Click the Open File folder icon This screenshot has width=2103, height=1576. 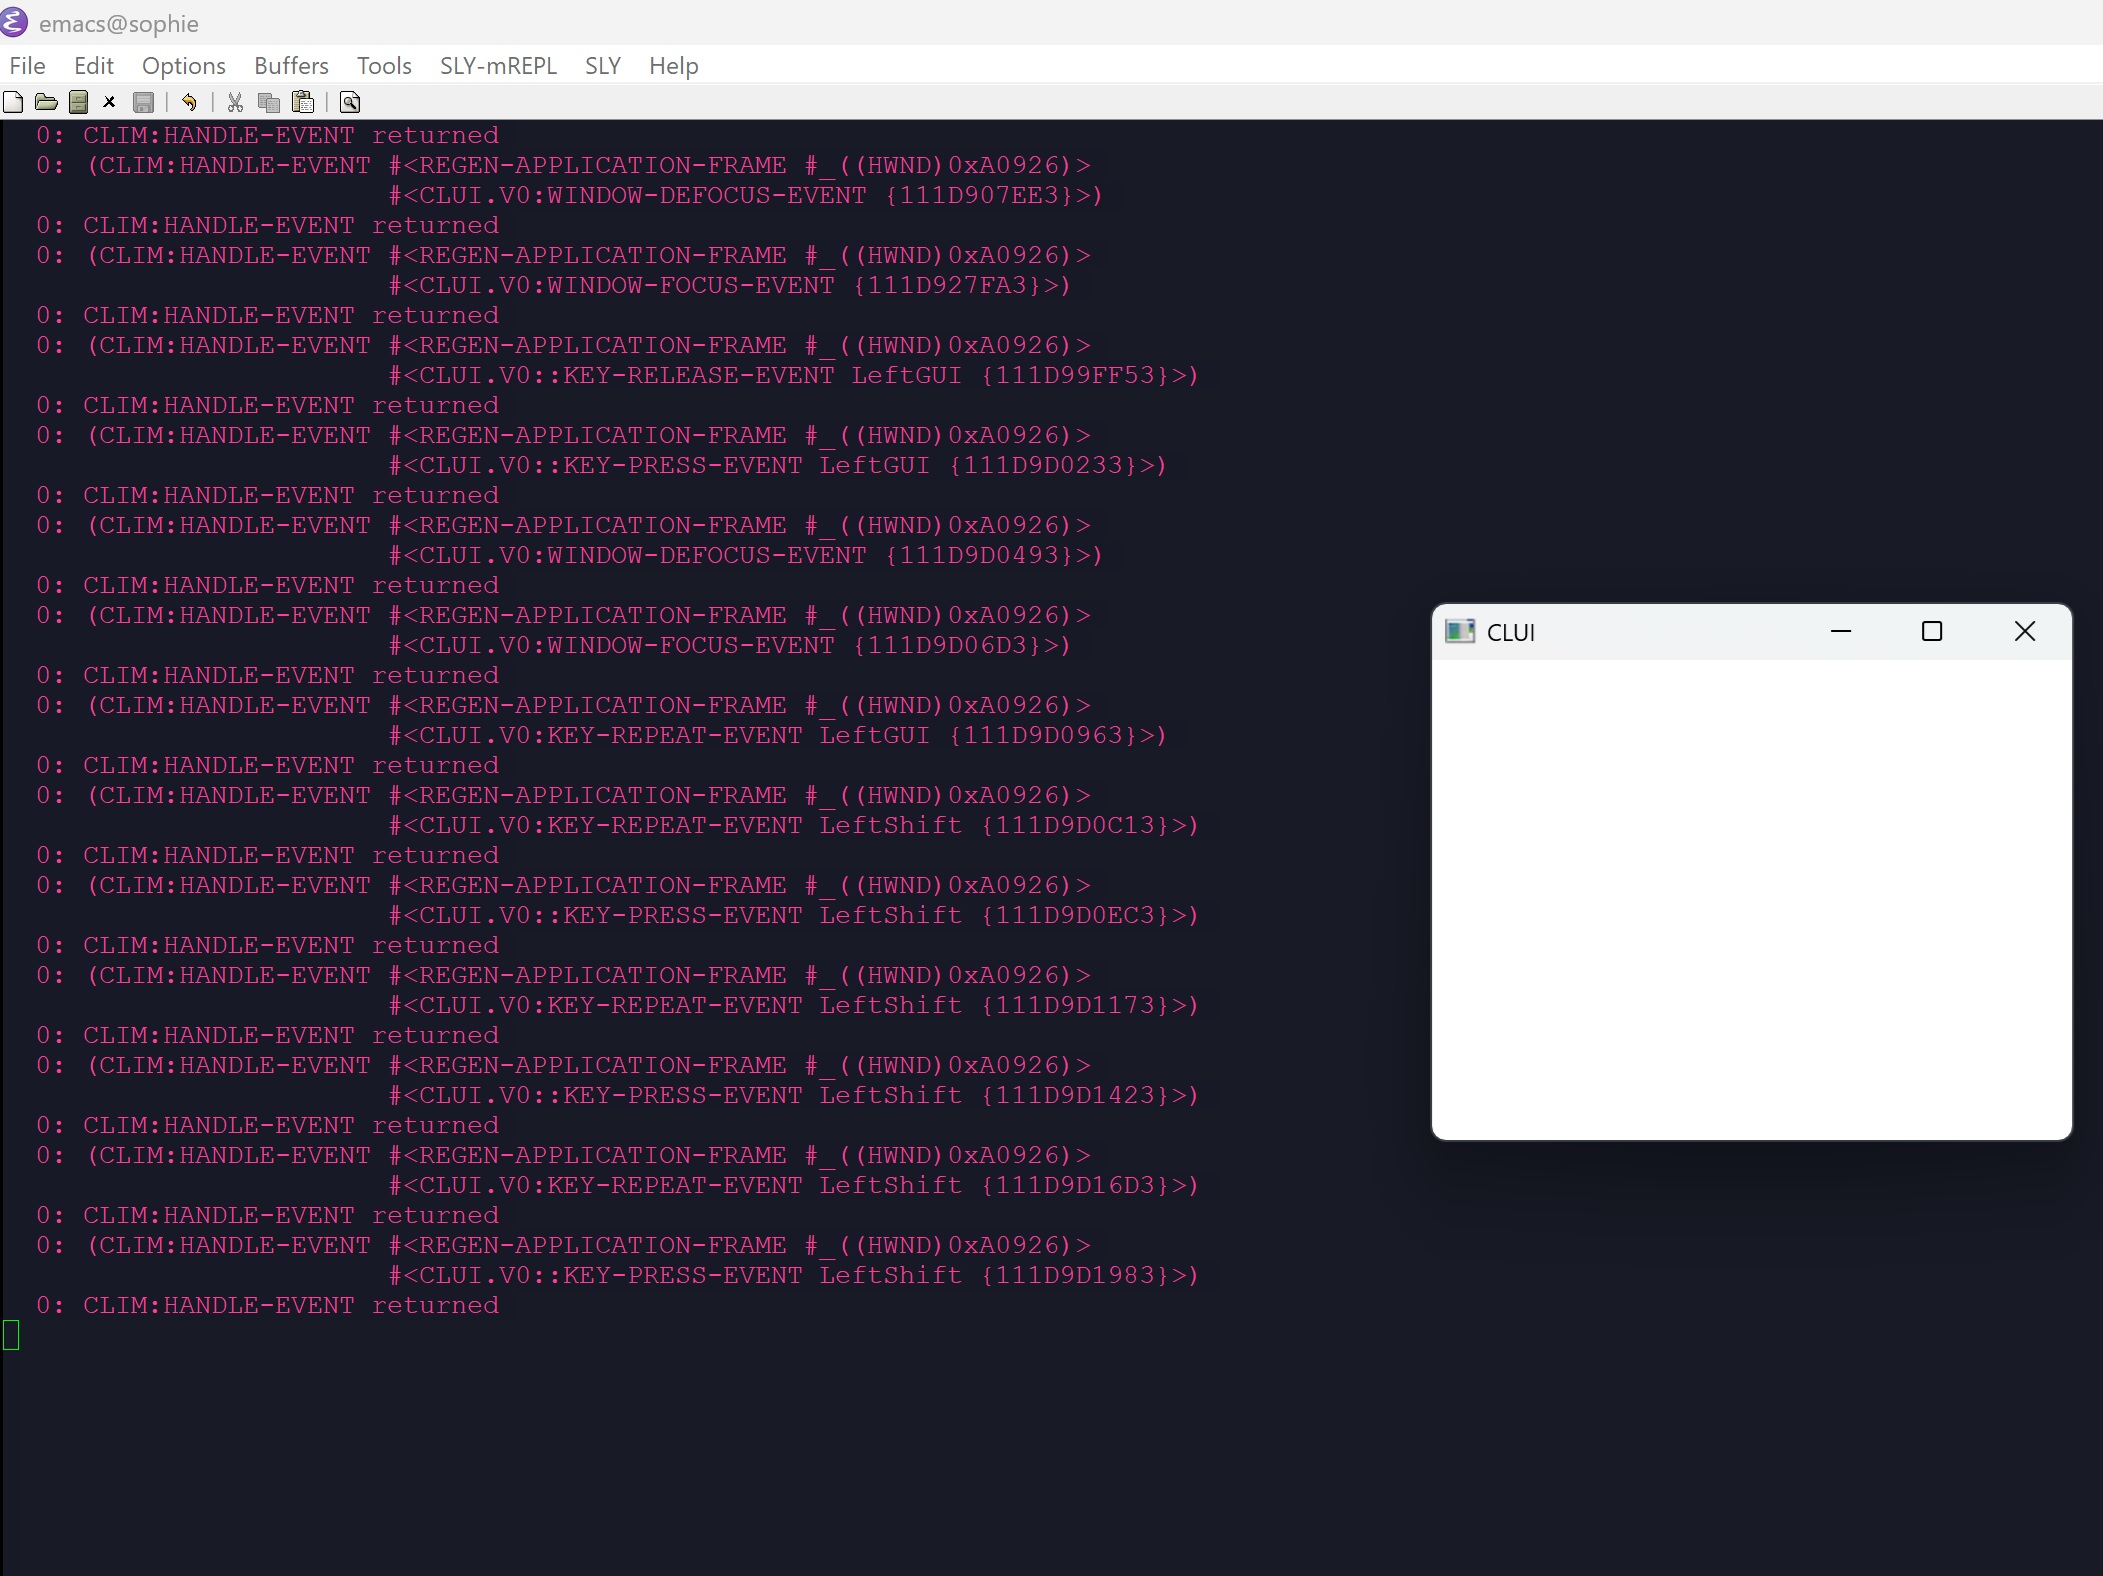pyautogui.click(x=46, y=102)
